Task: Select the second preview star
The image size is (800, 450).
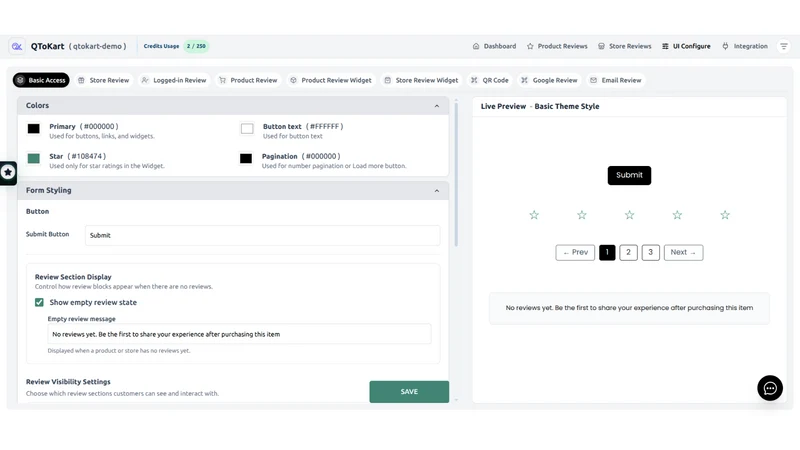Action: tap(582, 215)
